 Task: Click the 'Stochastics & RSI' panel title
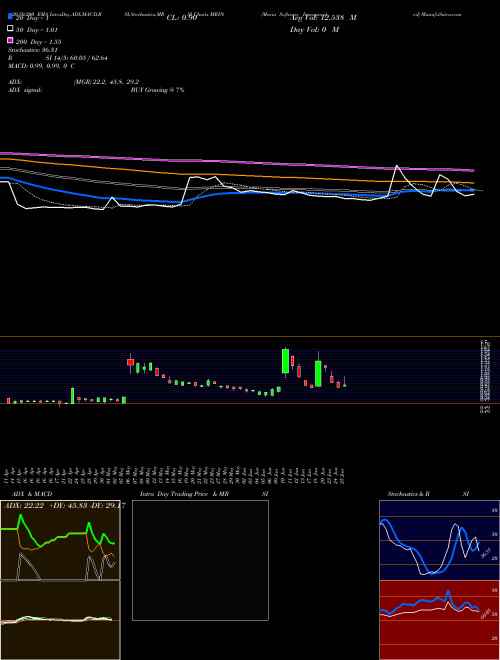[428, 494]
